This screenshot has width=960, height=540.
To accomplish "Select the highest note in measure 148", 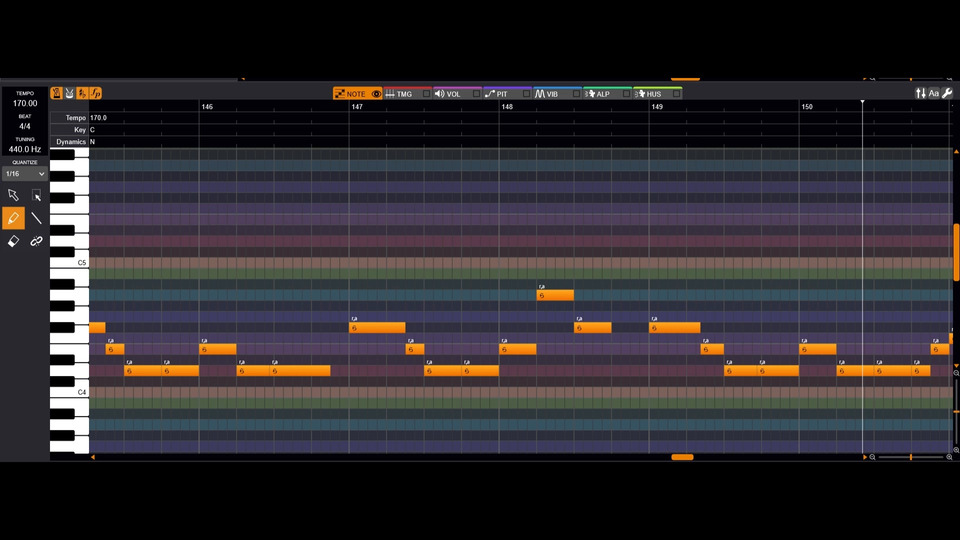I will pyautogui.click(x=555, y=295).
